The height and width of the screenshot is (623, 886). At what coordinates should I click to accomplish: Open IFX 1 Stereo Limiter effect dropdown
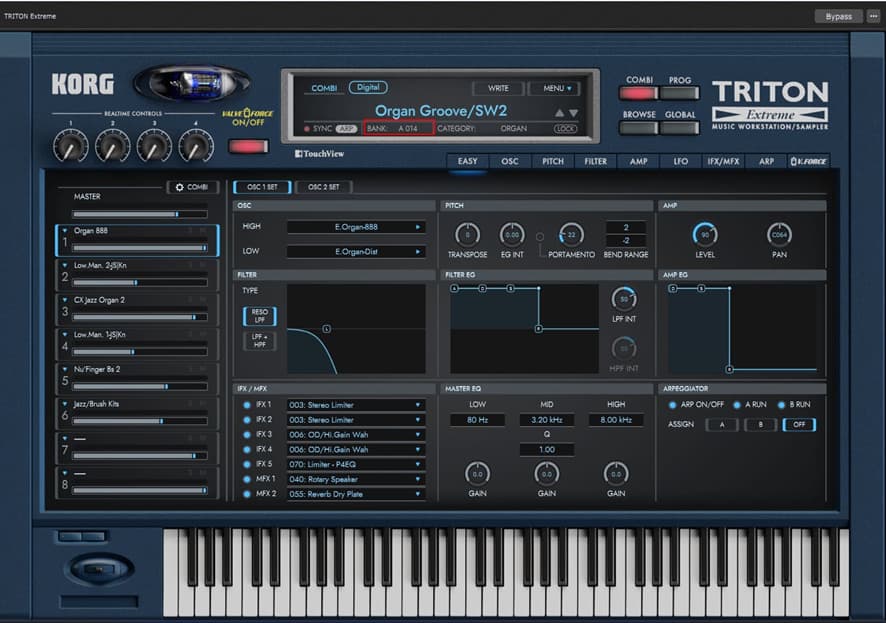356,405
